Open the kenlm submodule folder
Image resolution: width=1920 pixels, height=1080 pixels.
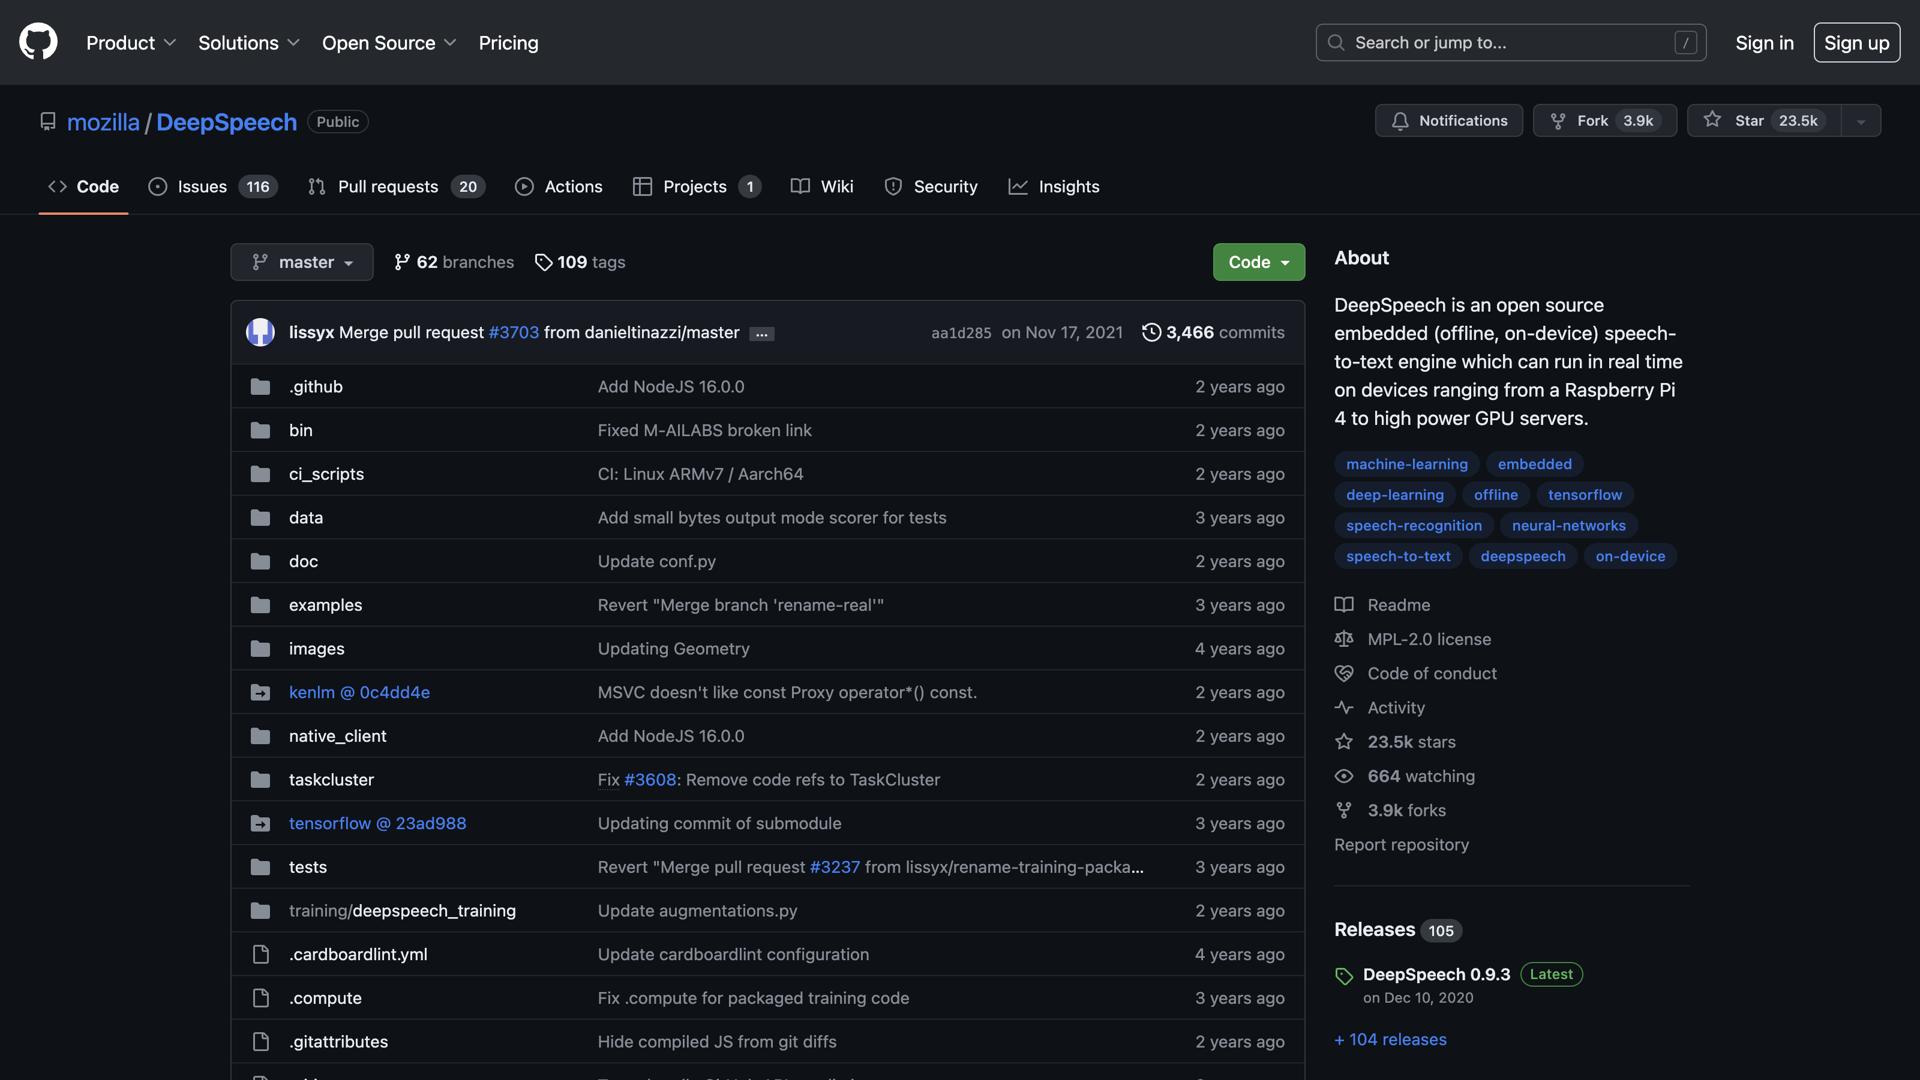coord(359,692)
